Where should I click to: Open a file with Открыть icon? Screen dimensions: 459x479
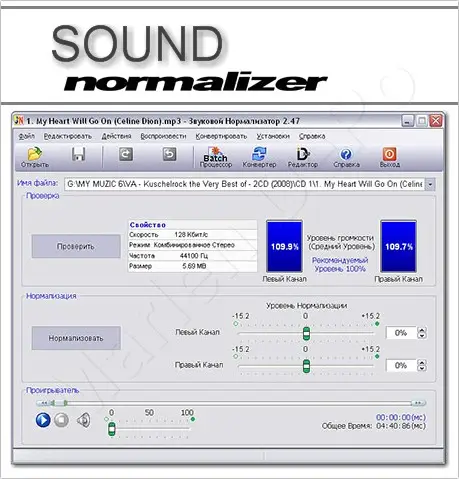[35, 157]
